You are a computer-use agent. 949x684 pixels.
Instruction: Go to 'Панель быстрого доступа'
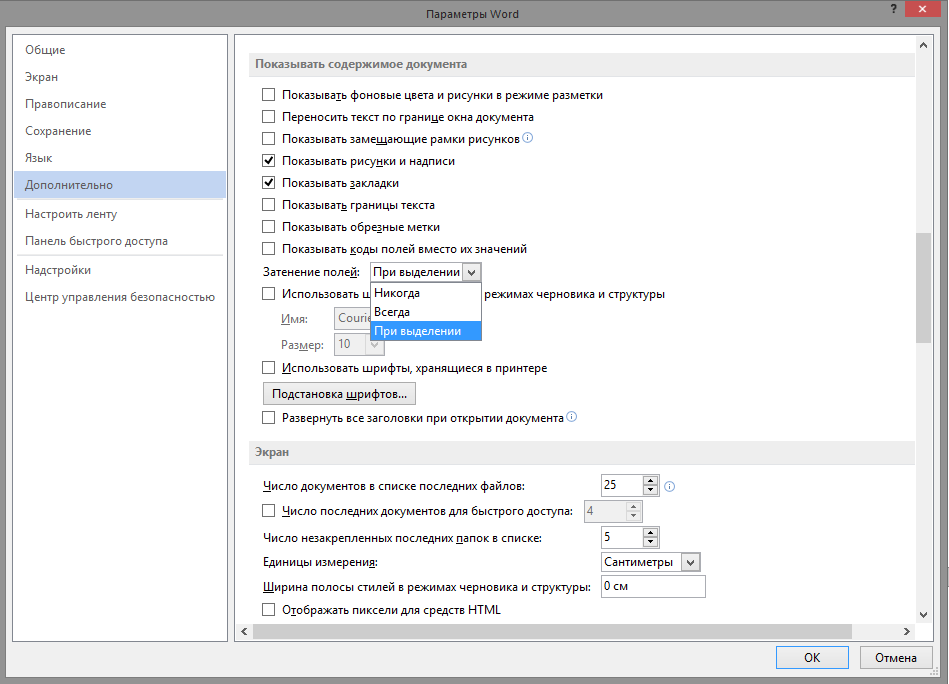click(120, 240)
